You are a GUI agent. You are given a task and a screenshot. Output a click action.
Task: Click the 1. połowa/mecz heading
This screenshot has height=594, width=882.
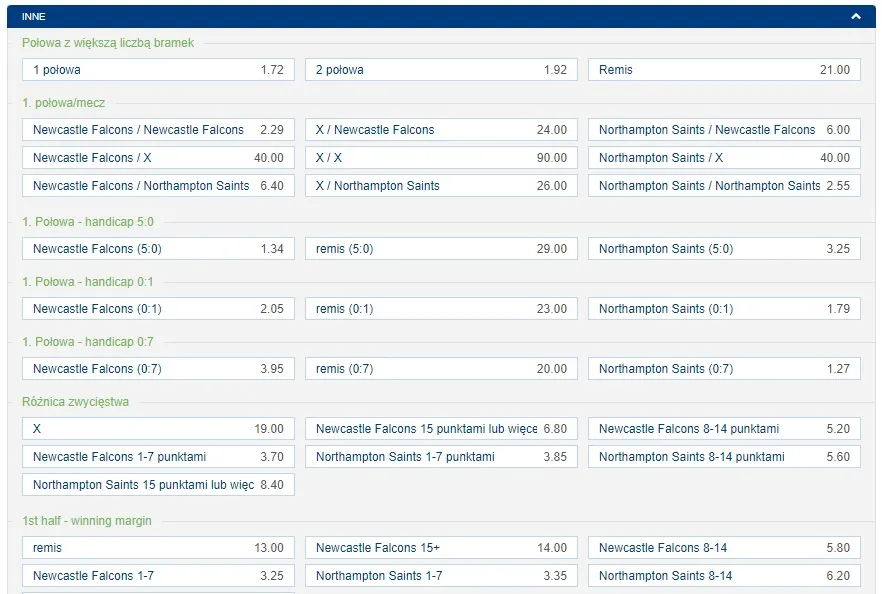(64, 103)
